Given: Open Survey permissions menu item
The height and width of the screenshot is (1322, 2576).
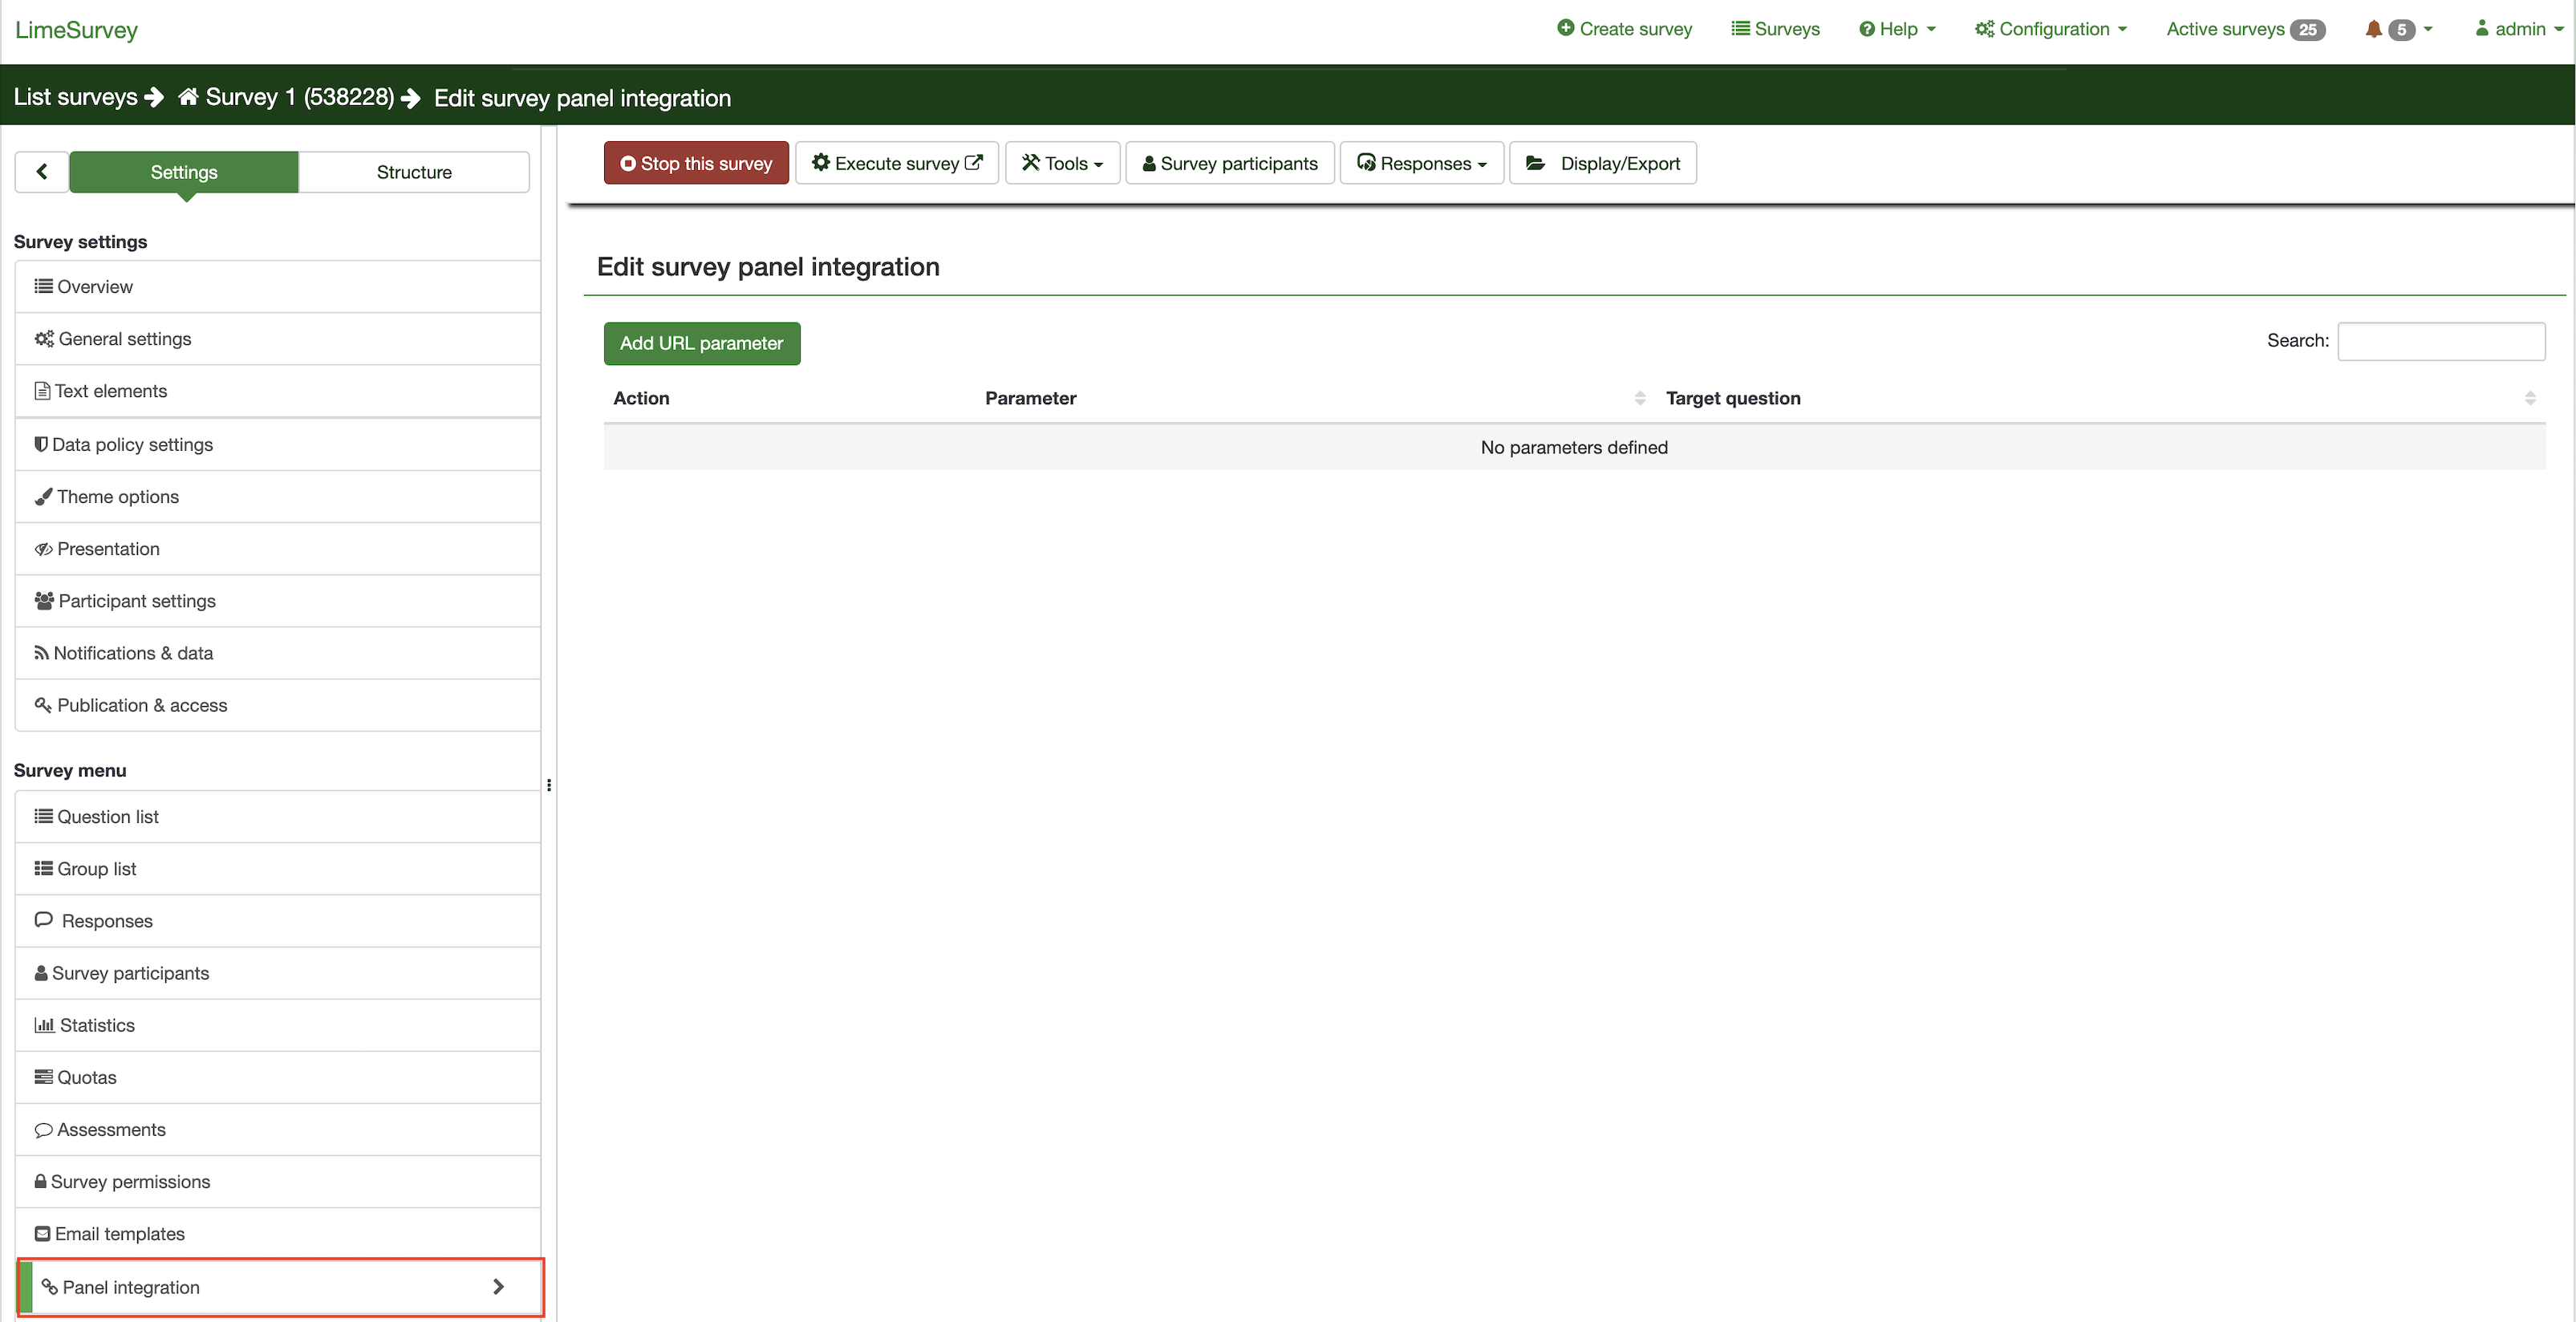Looking at the screenshot, I should (x=278, y=1181).
